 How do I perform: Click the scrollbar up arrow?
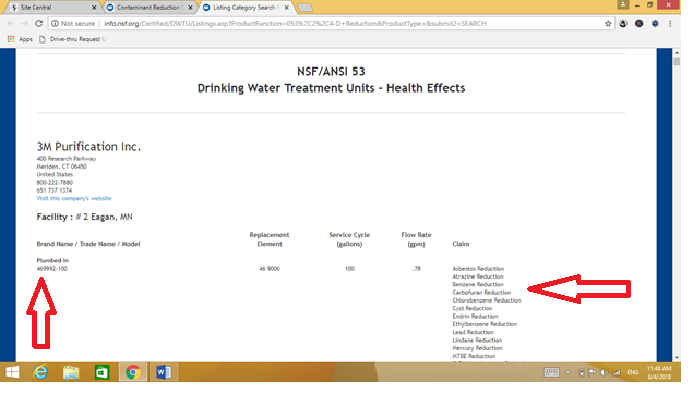[x=677, y=52]
